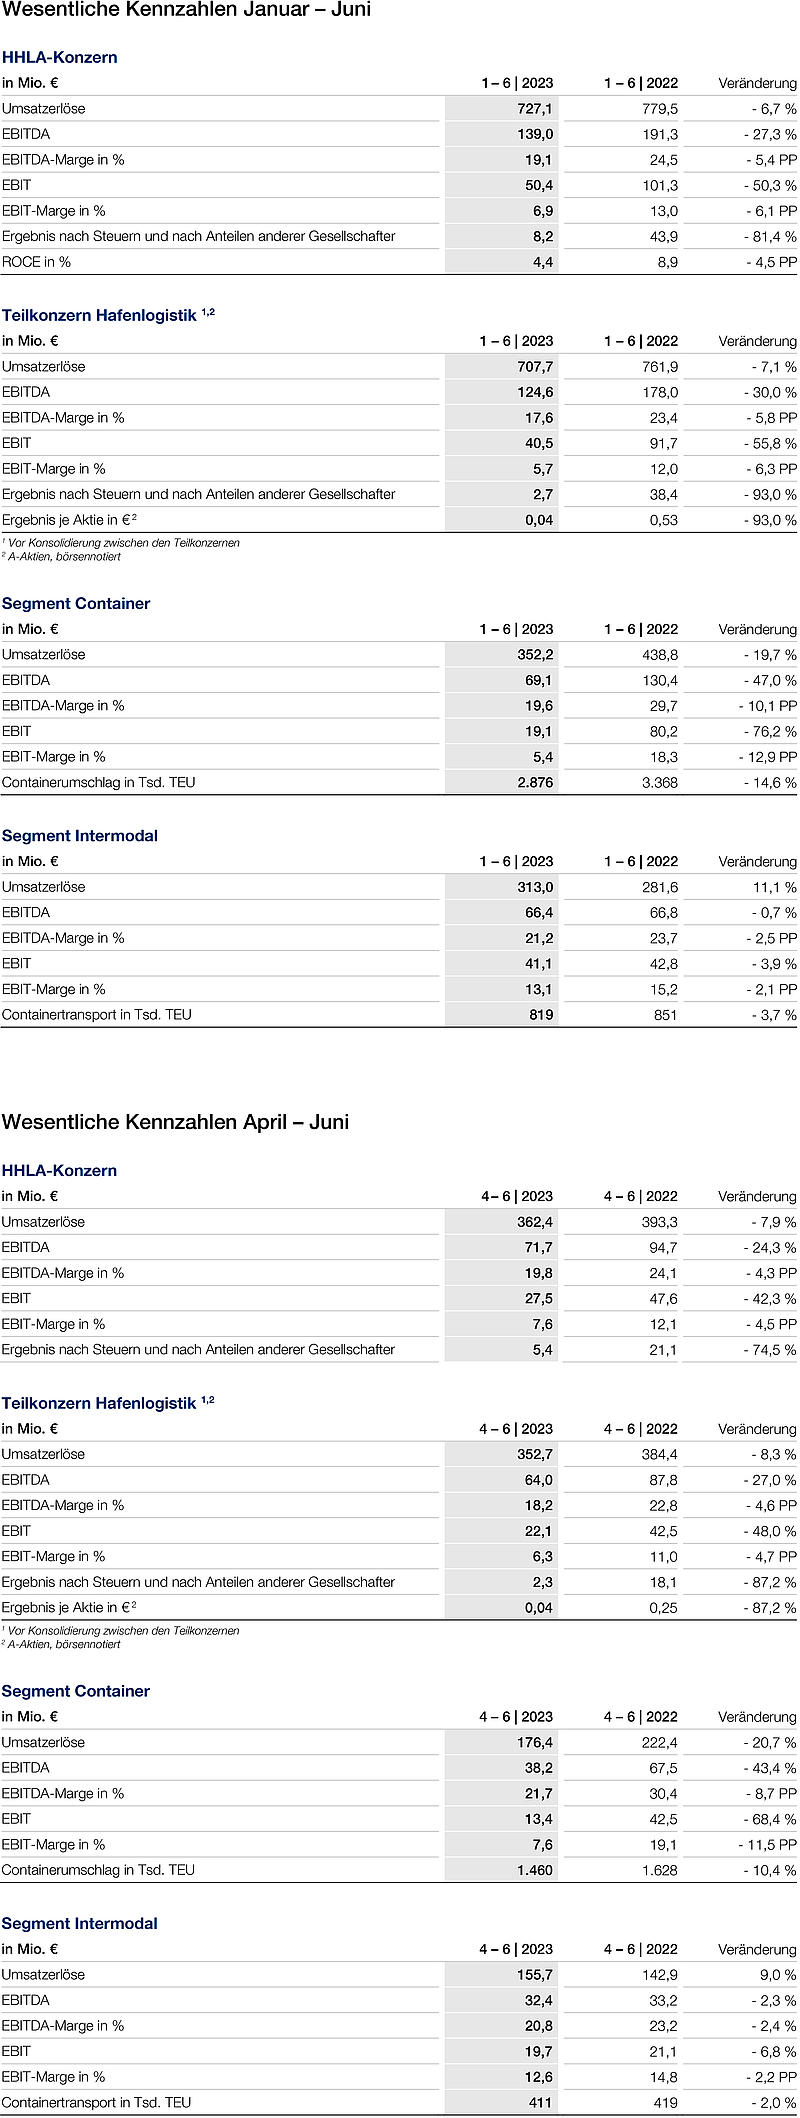The image size is (800, 2118).
Task: Click the 'Wesentliche Kennzahlen April – Juni' heading
Action: 175,1122
